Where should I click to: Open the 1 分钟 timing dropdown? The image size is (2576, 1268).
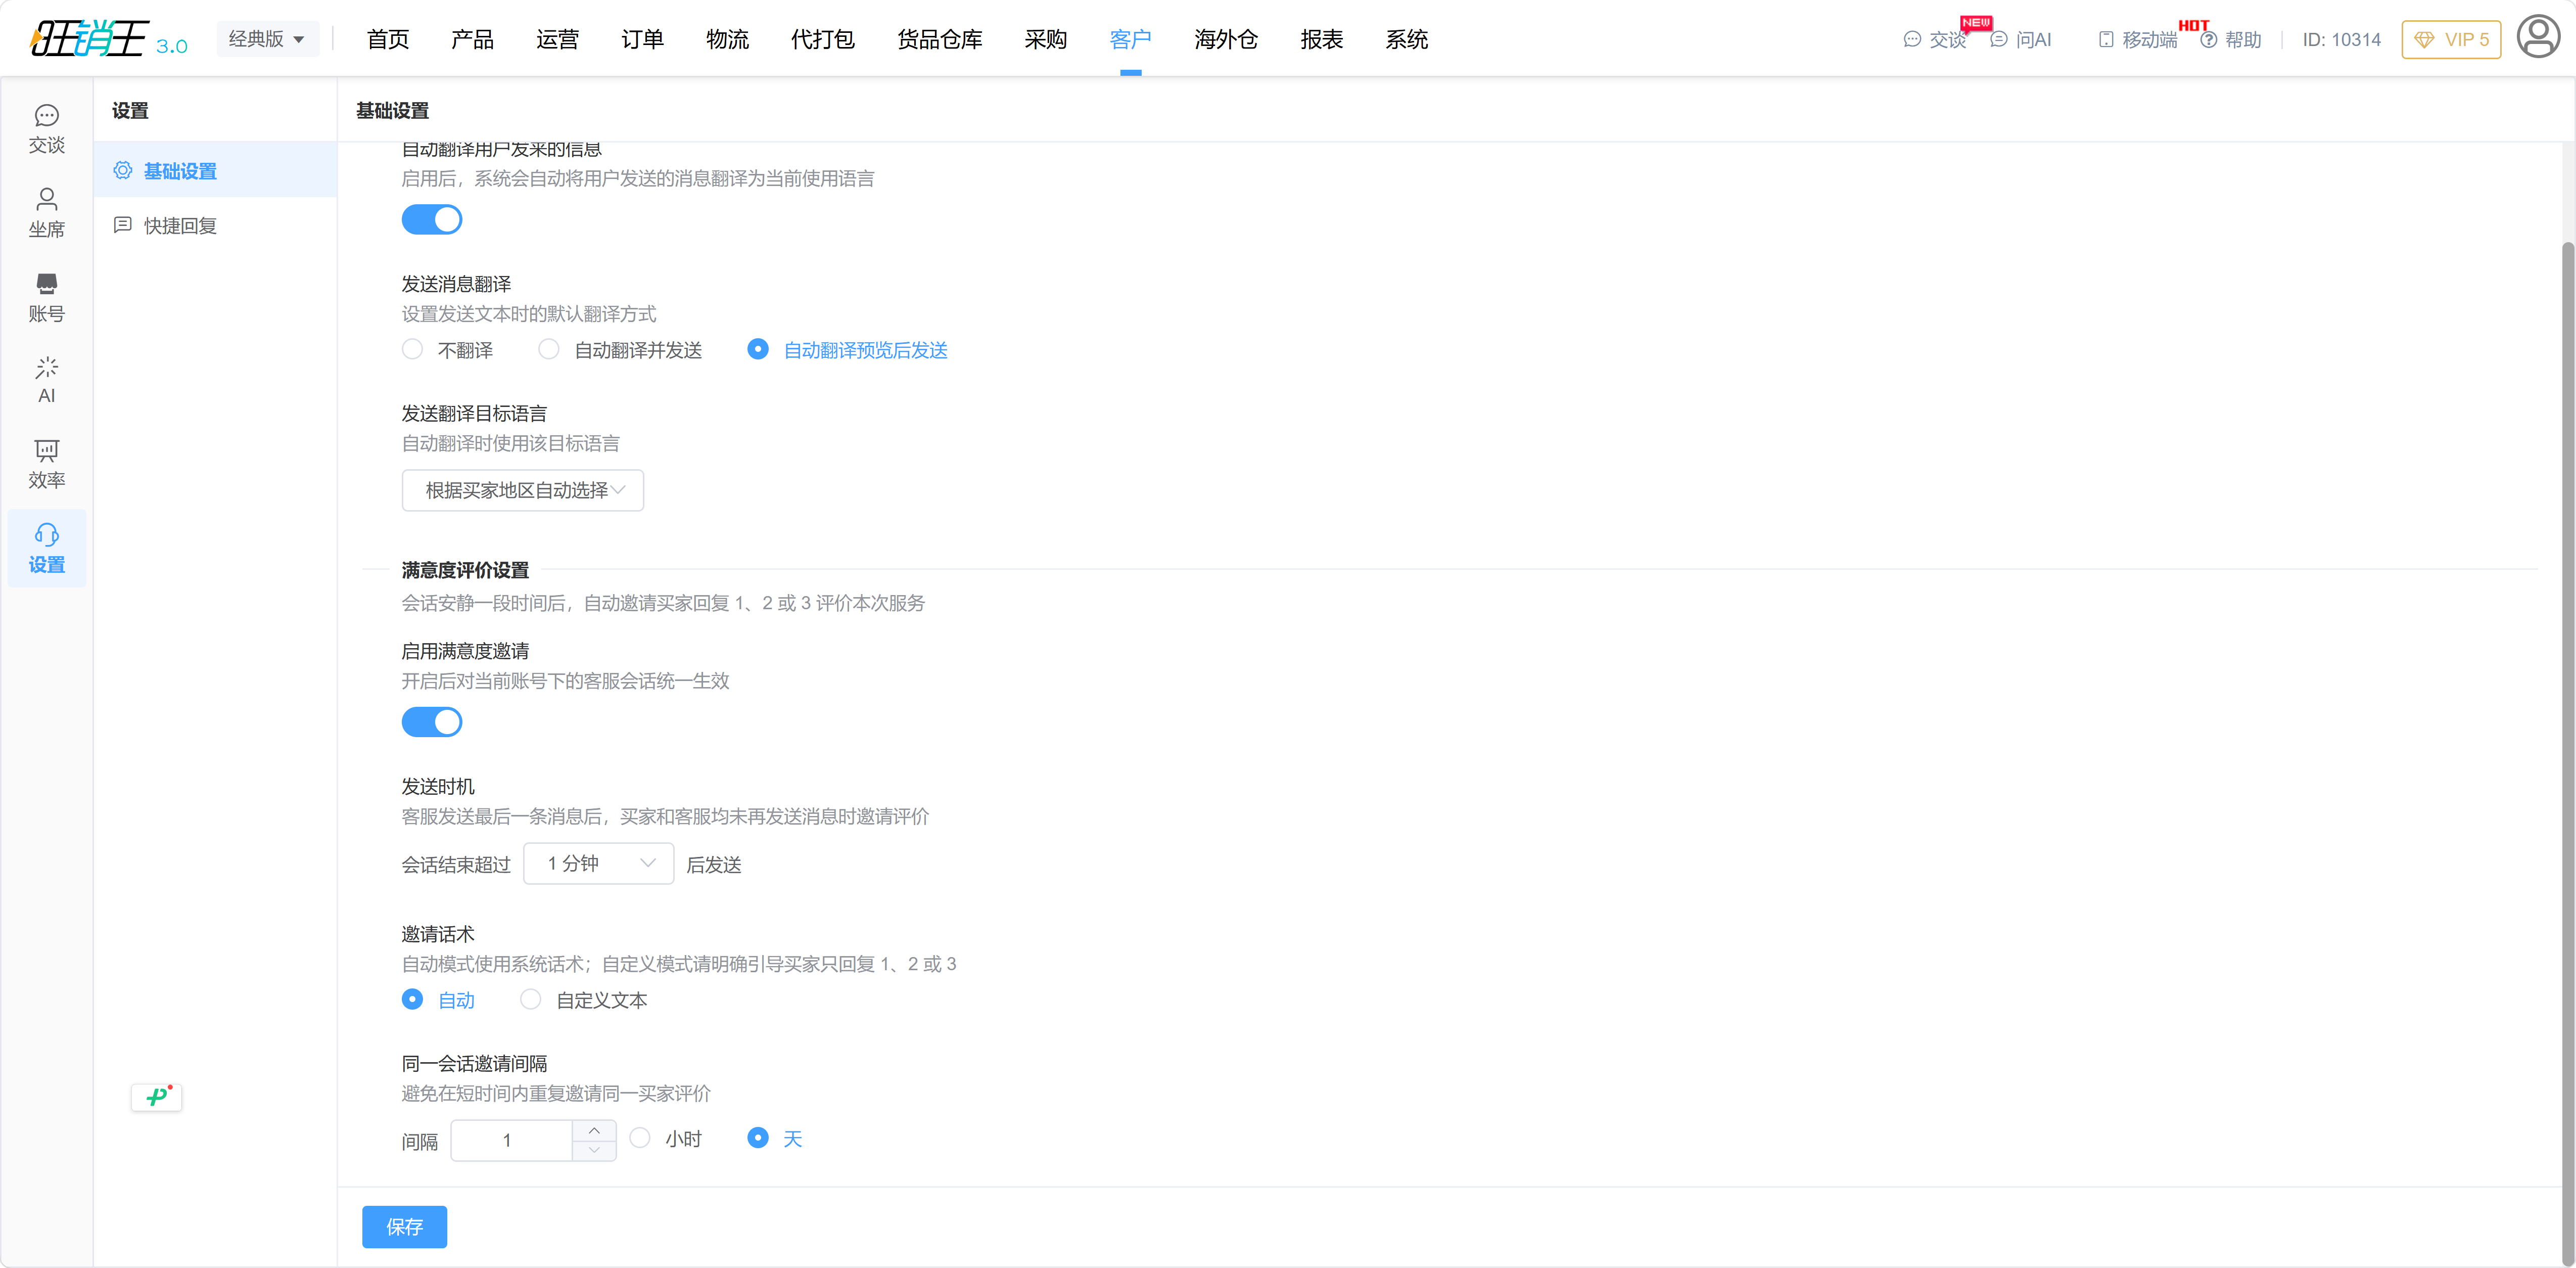point(599,863)
